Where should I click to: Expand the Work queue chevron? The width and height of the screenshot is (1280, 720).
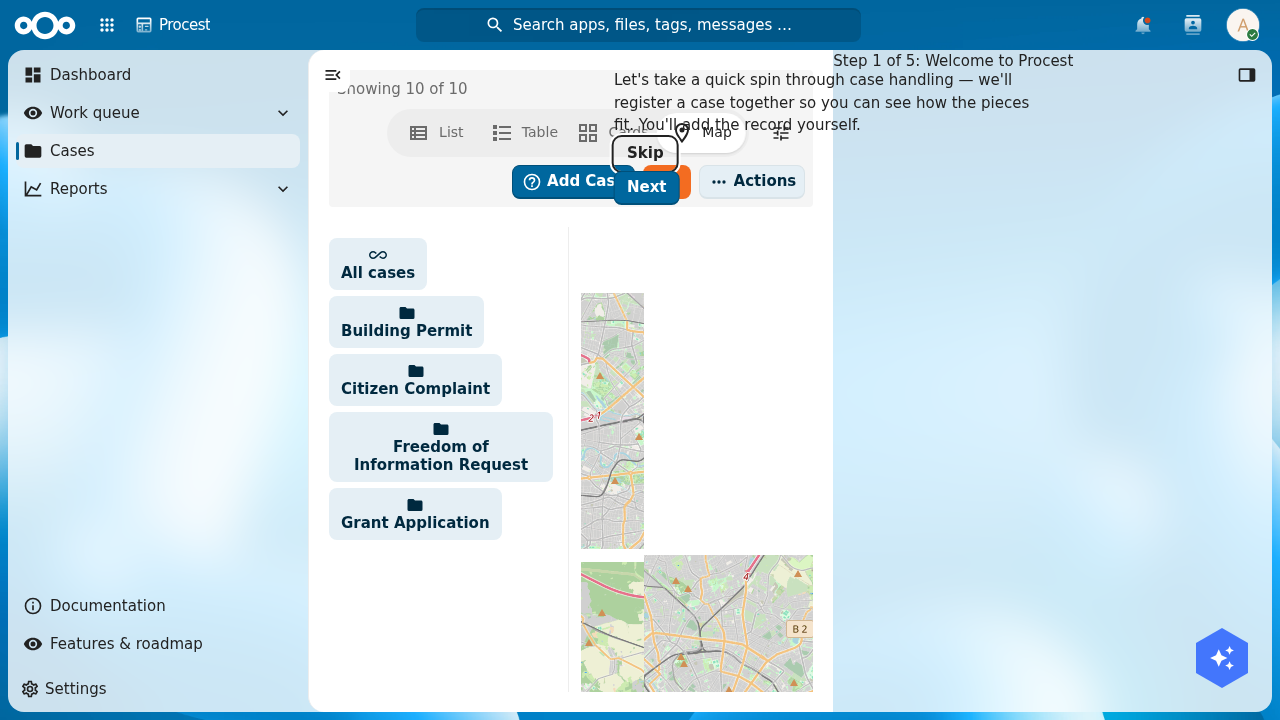(x=283, y=113)
